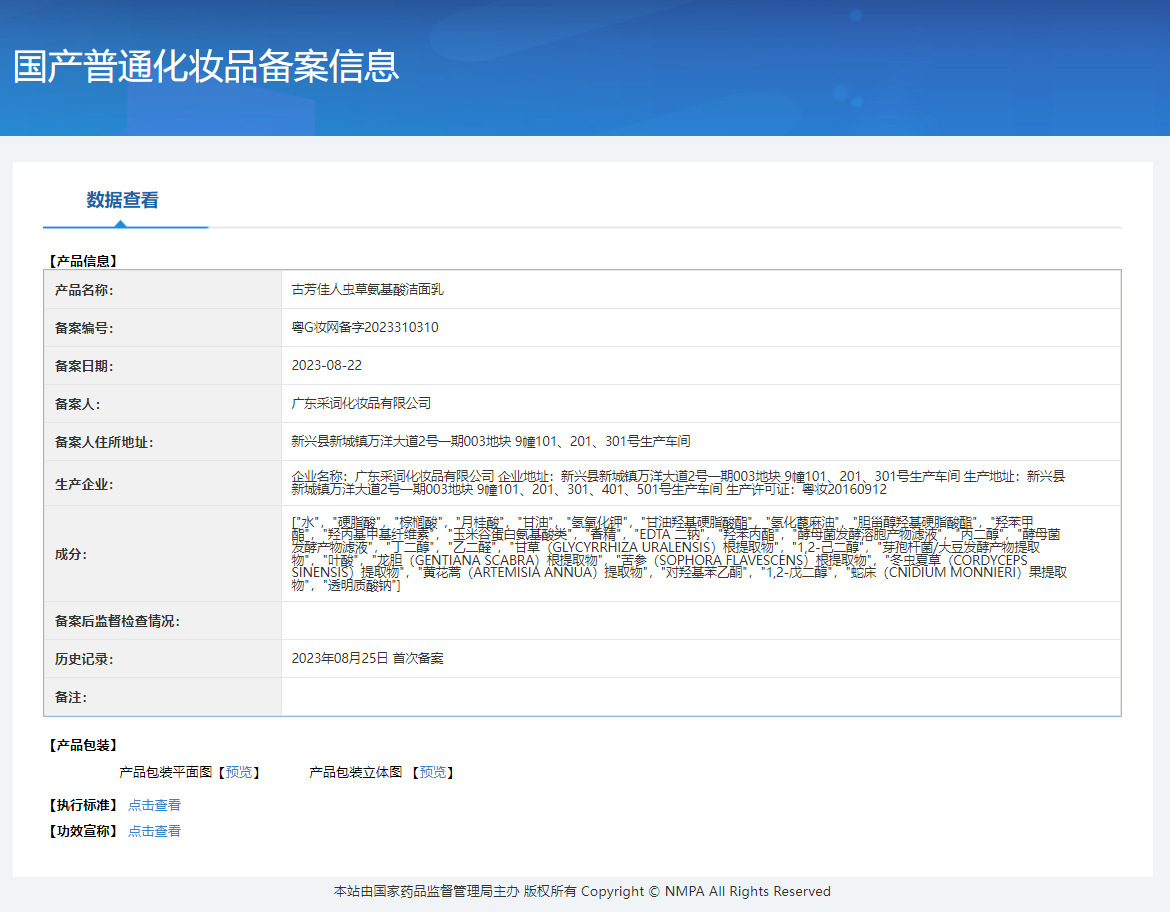Click the 备注 row label

(70, 698)
